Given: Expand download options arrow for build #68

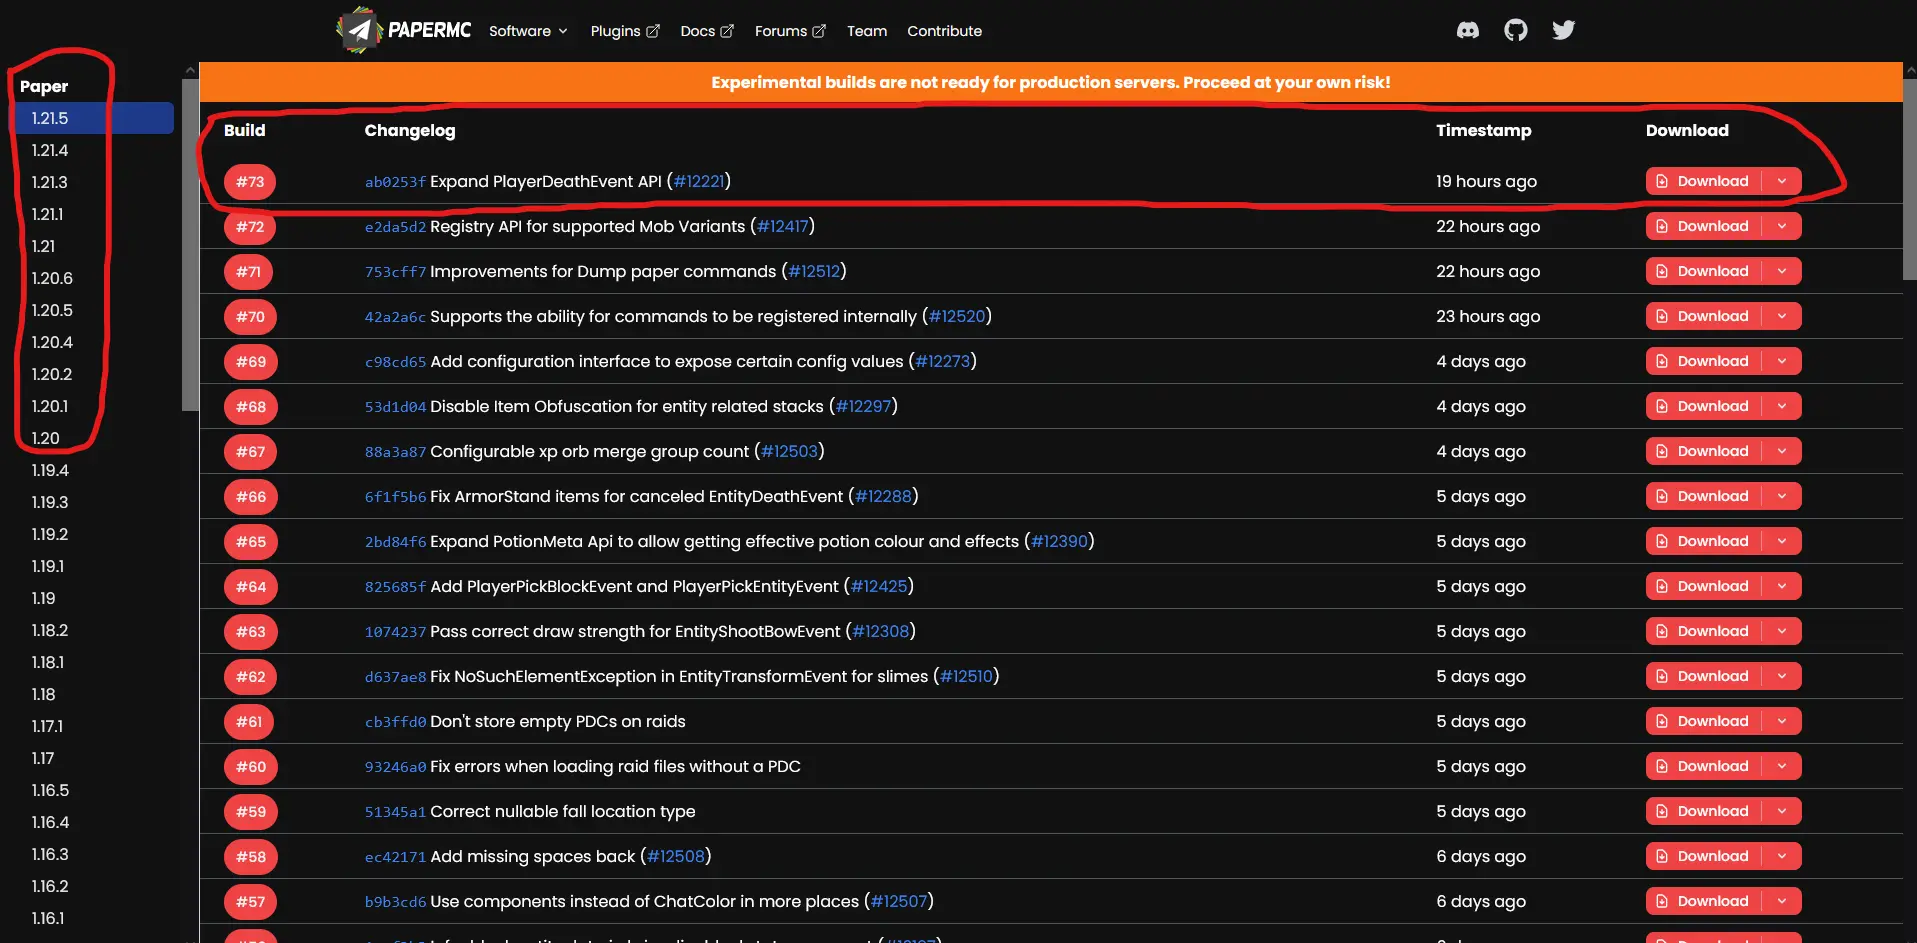Looking at the screenshot, I should click(x=1782, y=406).
